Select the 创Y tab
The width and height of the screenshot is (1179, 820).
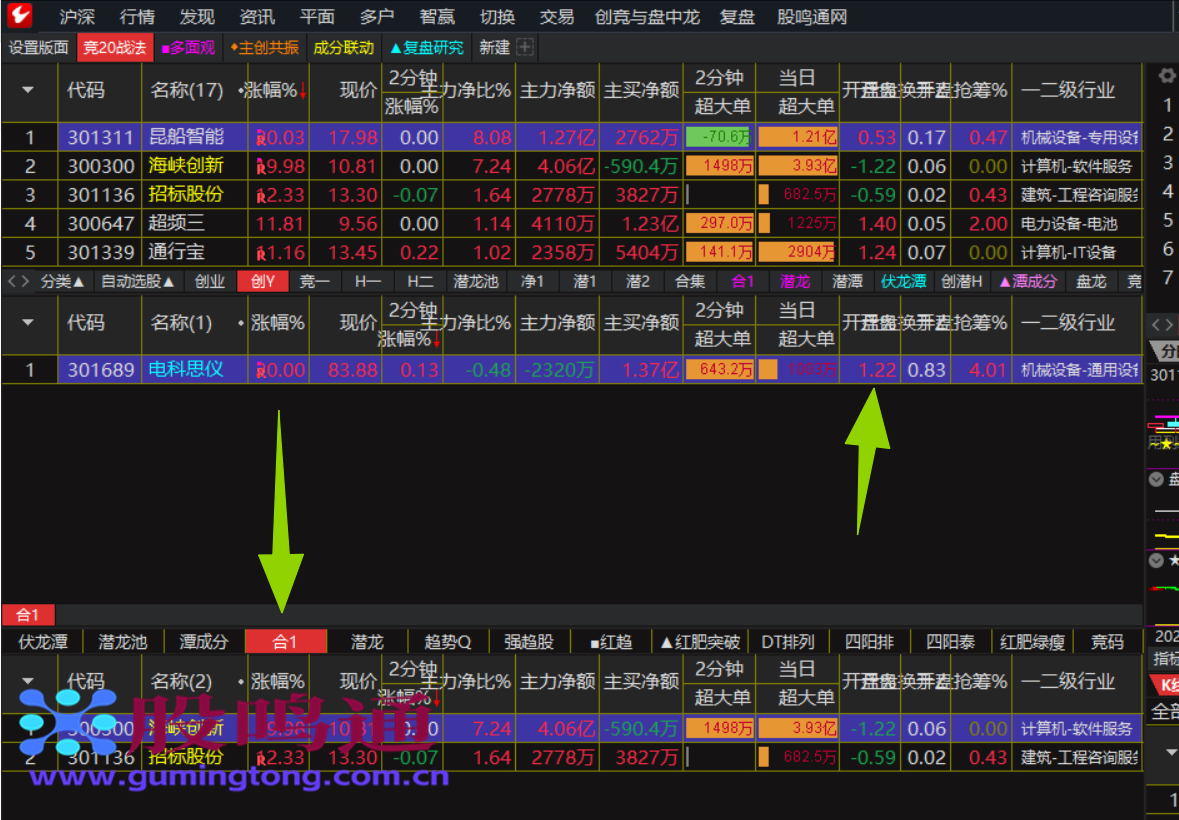point(263,281)
